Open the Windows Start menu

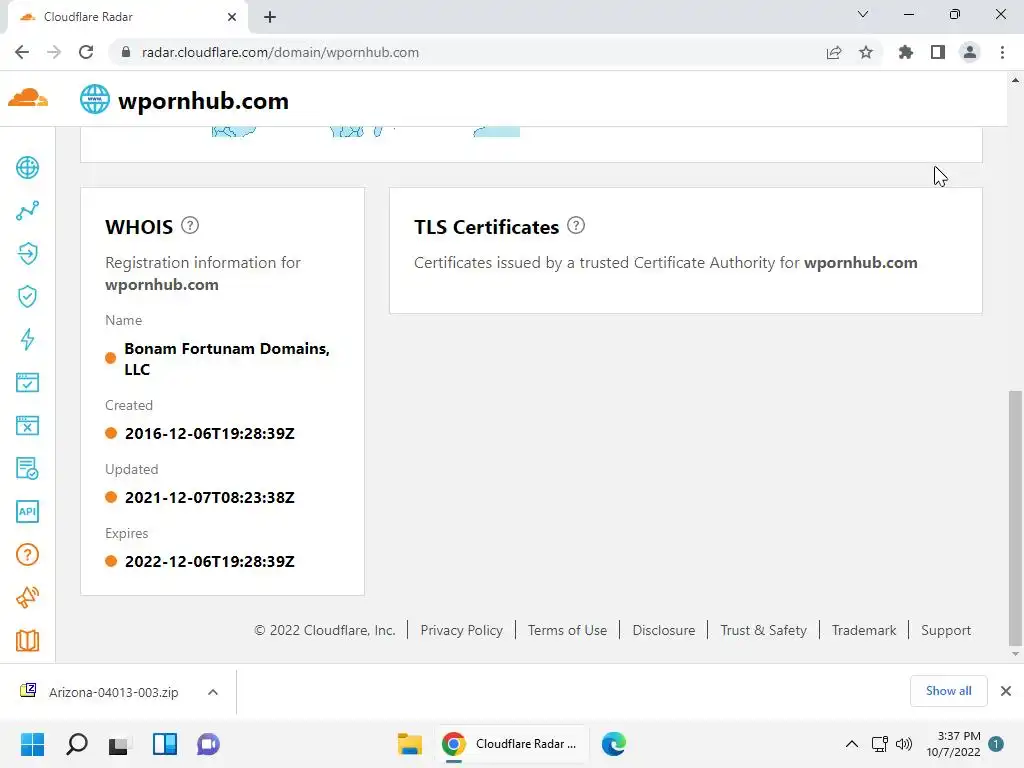[x=33, y=744]
